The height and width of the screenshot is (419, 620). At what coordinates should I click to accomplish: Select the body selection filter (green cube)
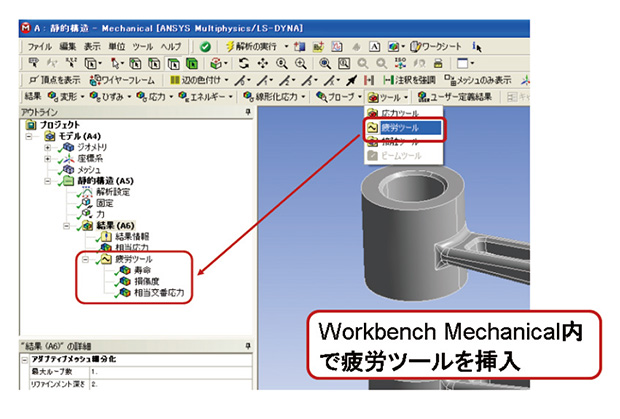pos(192,63)
